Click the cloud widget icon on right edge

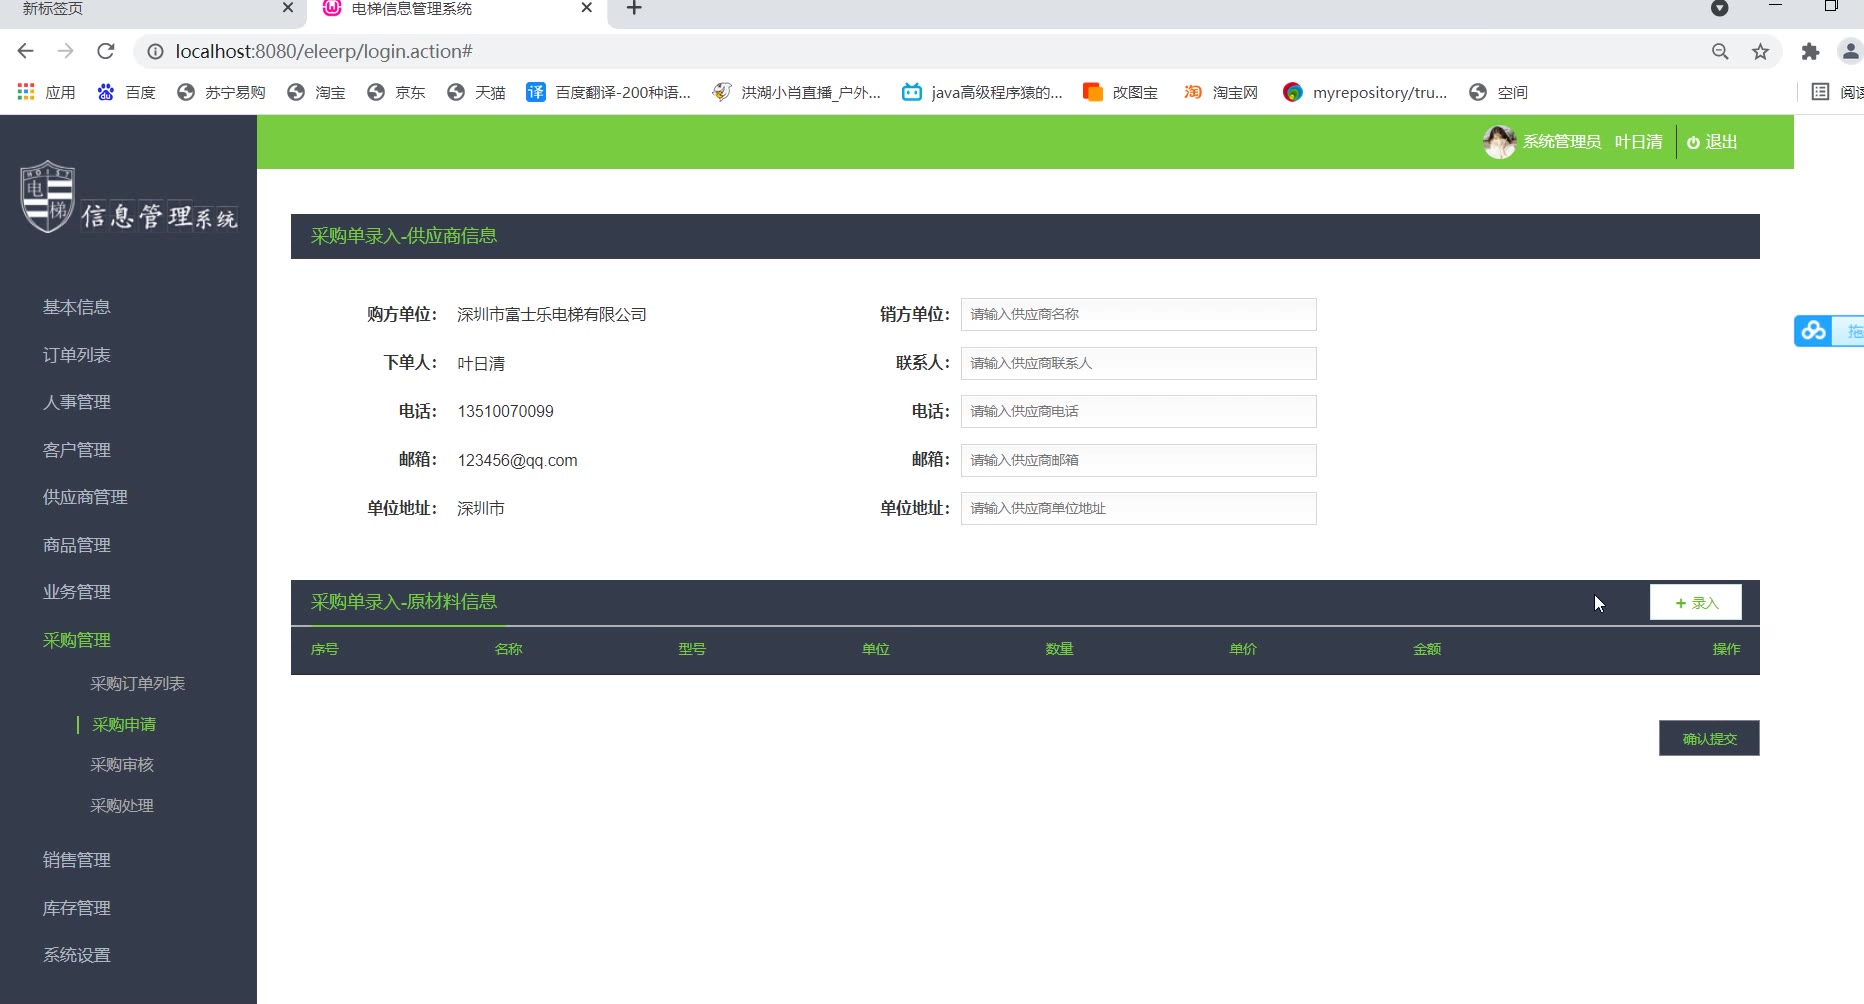[x=1813, y=331]
